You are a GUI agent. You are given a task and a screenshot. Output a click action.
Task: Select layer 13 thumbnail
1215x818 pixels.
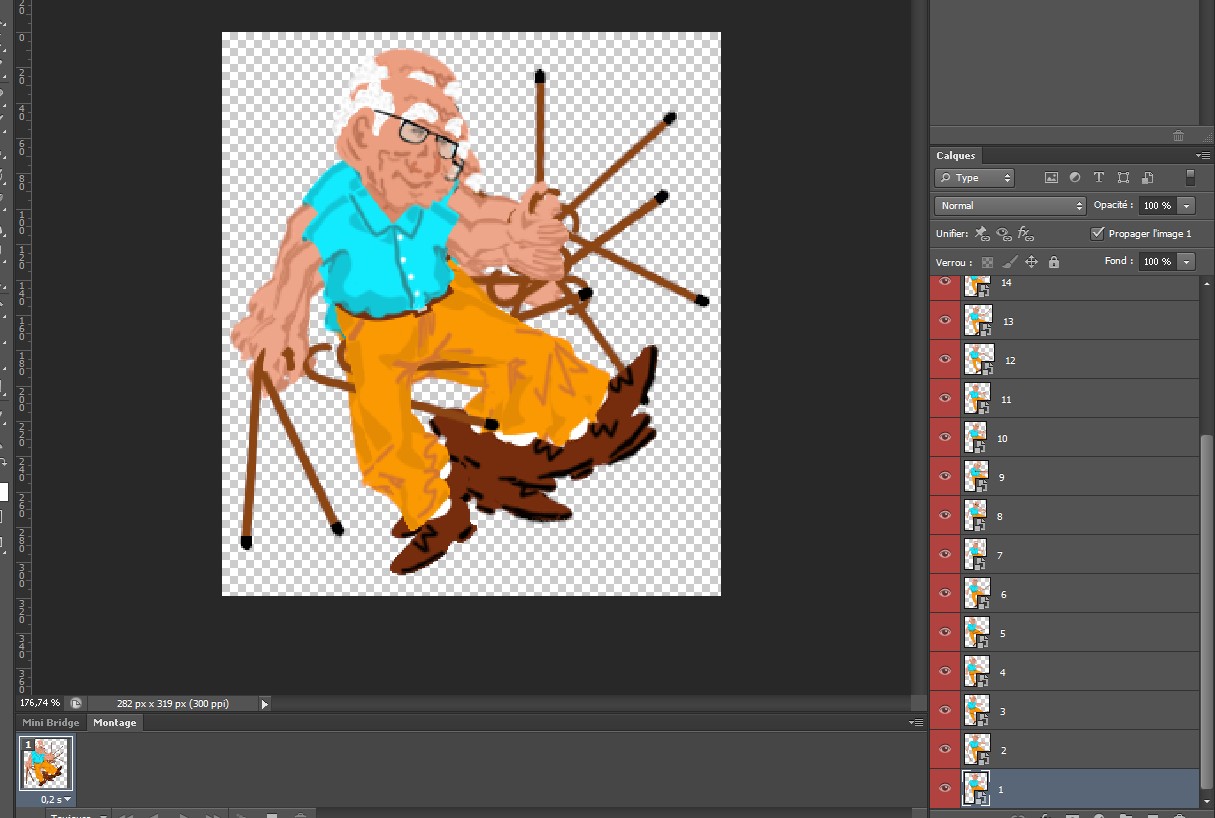978,320
